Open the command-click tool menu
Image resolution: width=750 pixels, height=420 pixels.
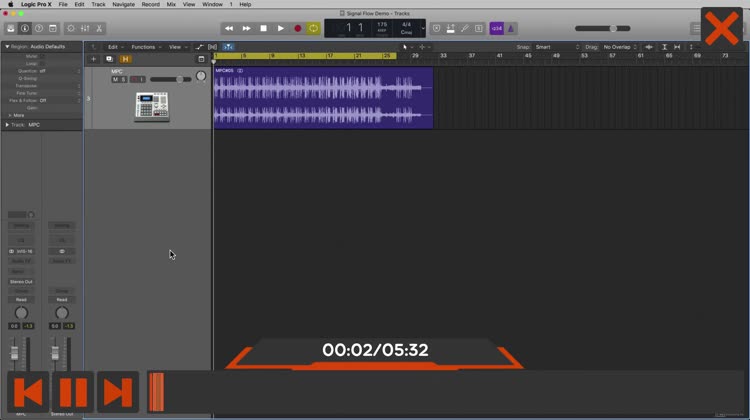(x=424, y=47)
